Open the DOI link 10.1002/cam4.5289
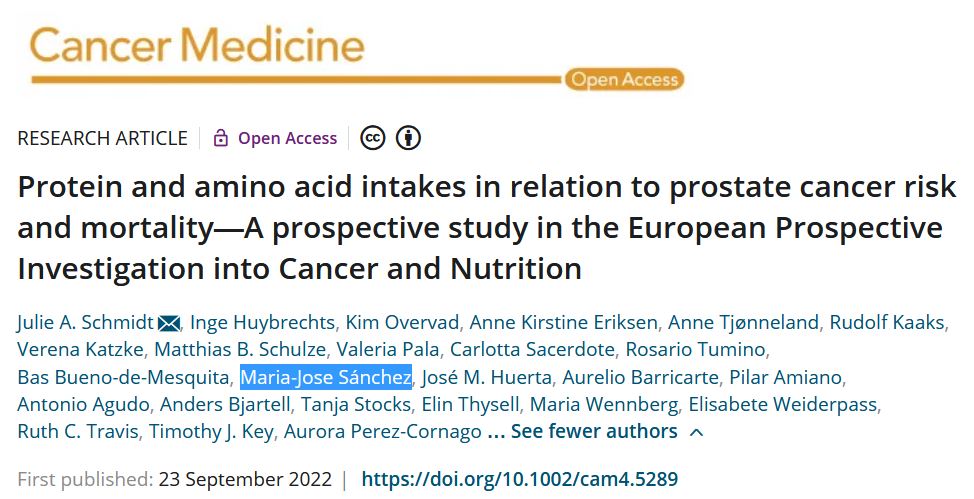Image resolution: width=974 pixels, height=499 pixels. click(519, 479)
